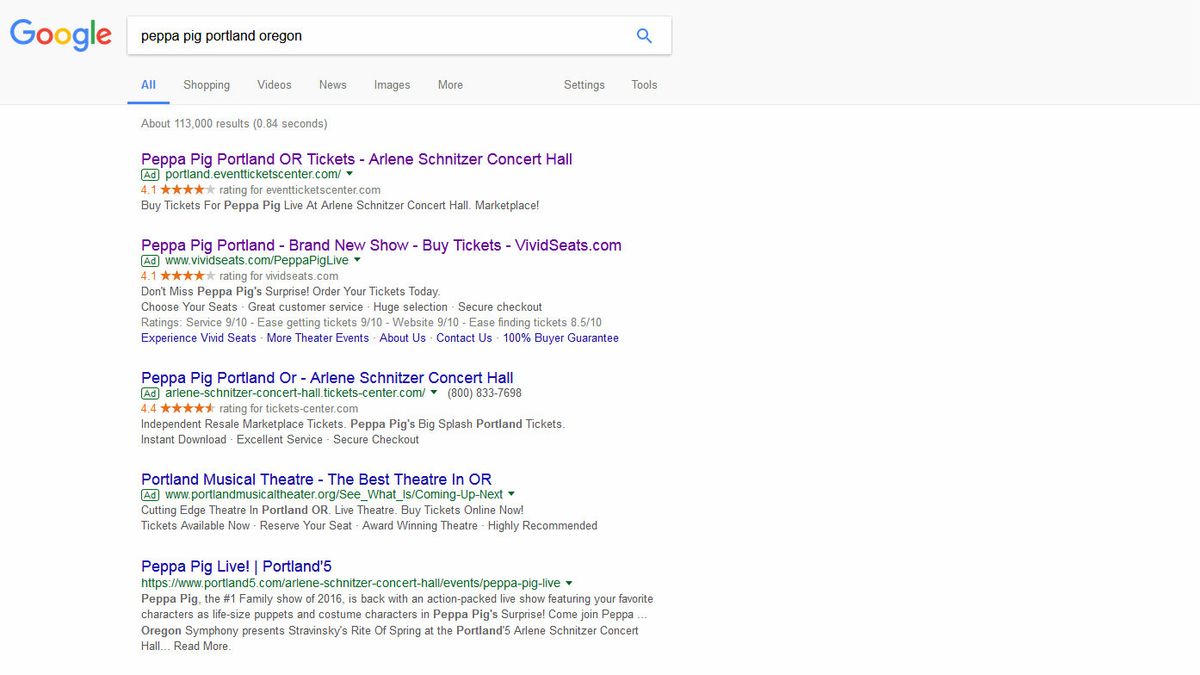Go to the Images tab
This screenshot has width=1200, height=675.
[392, 85]
